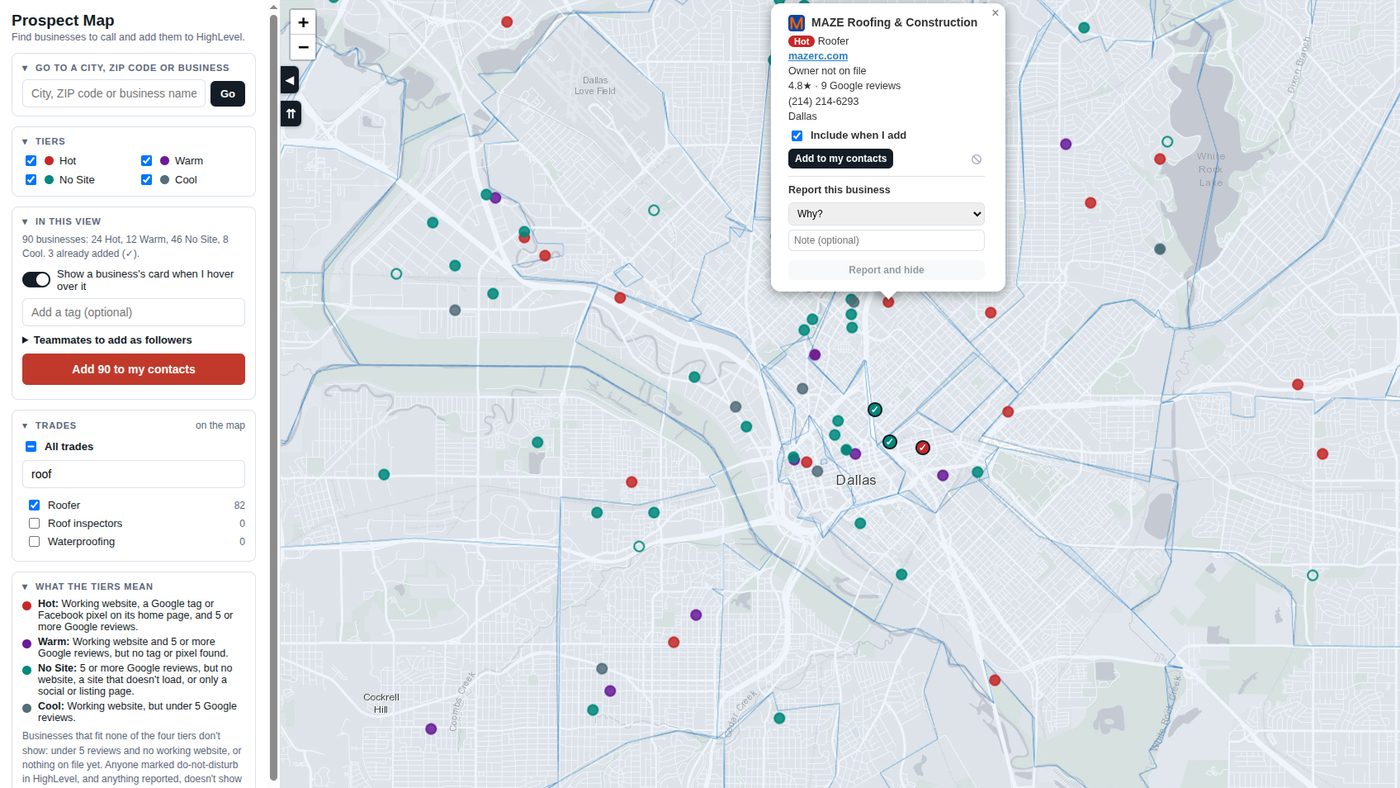Viewport: 1400px width, 788px height.
Task: Toggle the No Site tier checkbox
Action: pyautogui.click(x=31, y=180)
